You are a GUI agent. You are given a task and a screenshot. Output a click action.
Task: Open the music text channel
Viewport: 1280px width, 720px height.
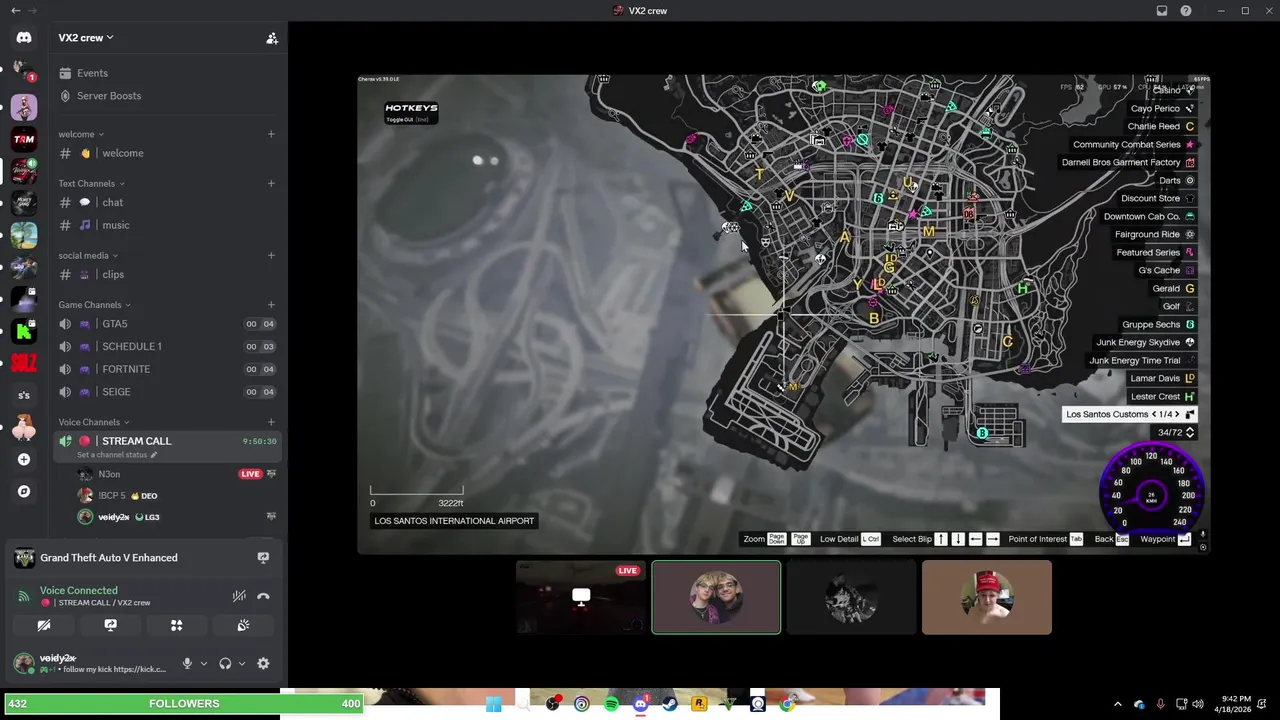tap(166, 225)
